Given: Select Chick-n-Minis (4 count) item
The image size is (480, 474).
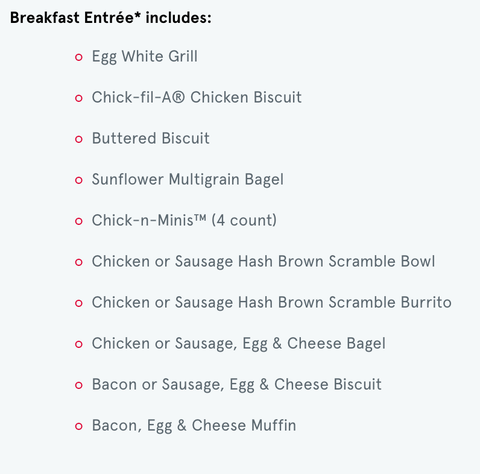Looking at the screenshot, I should click(184, 220).
